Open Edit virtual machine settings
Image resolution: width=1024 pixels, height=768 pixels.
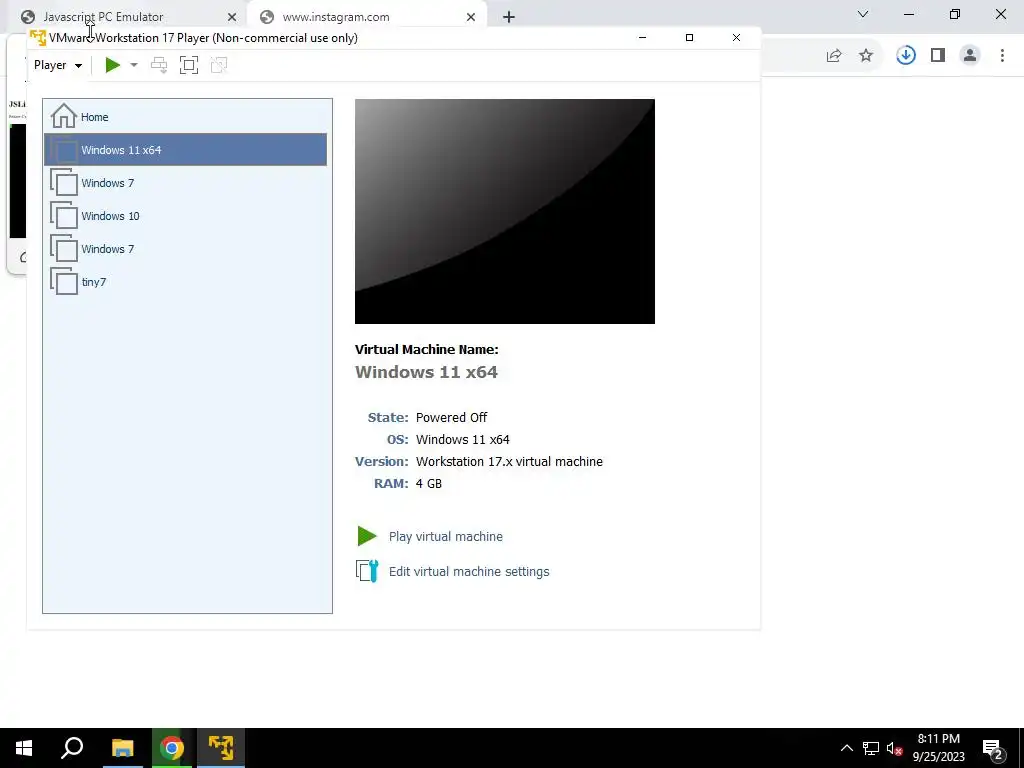pos(469,571)
